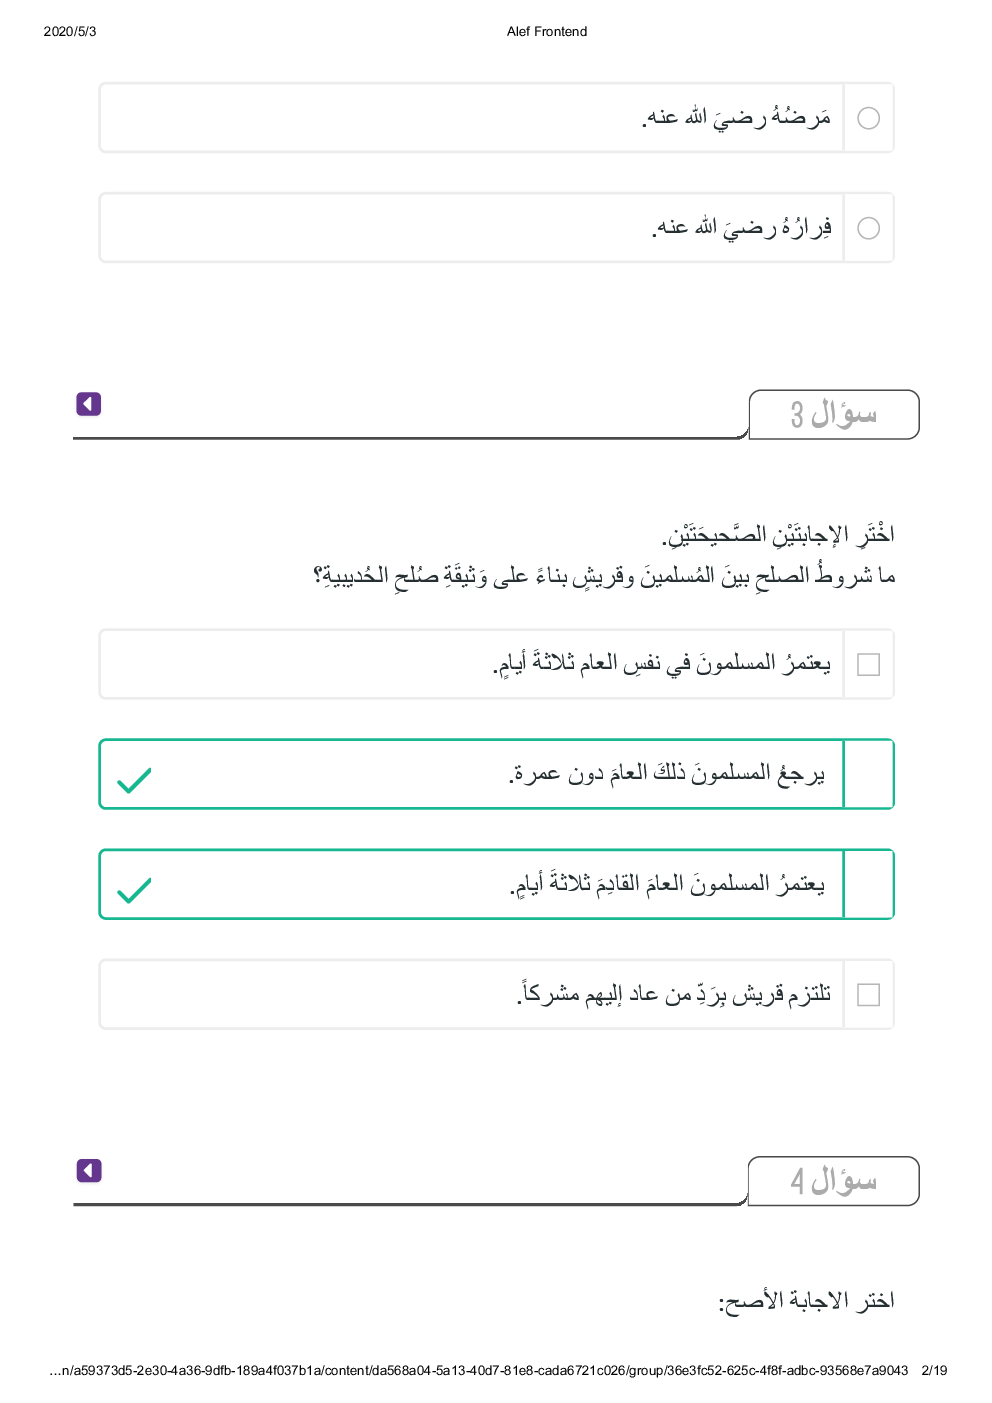Open the 'سؤال 3' question tab
The height and width of the screenshot is (1403, 992).
pos(833,414)
